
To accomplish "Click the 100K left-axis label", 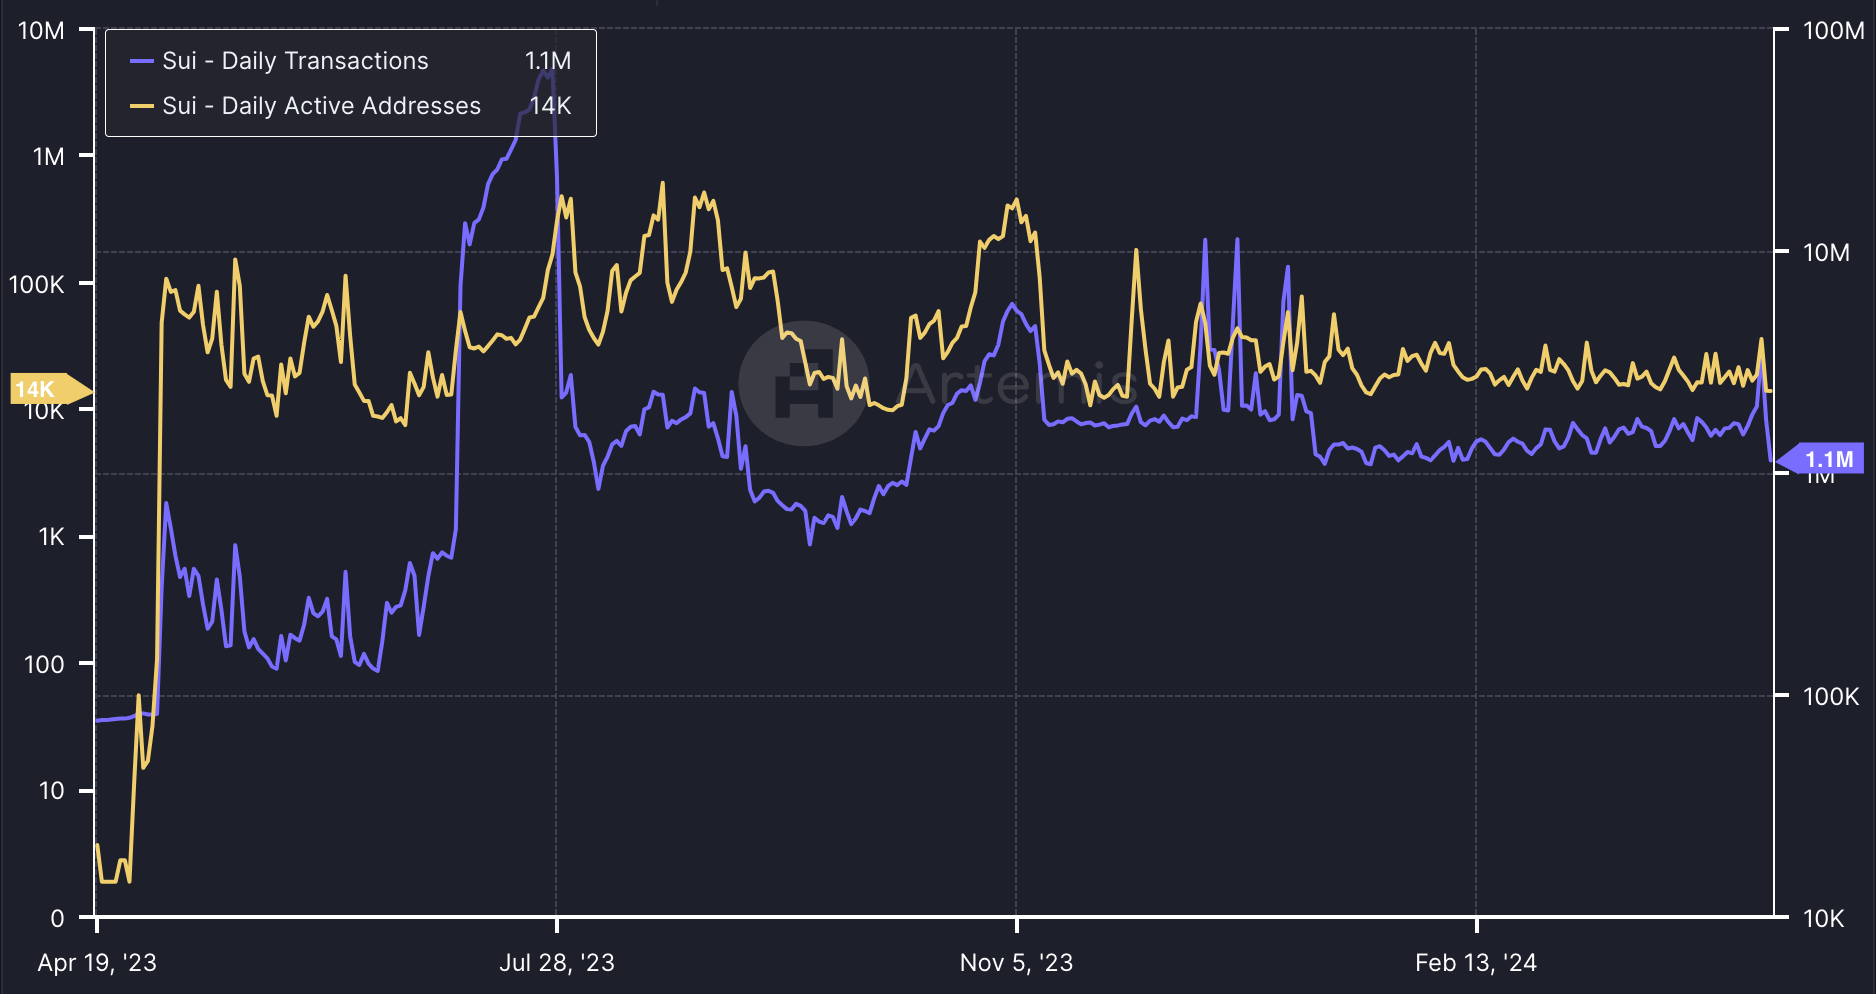I will (x=37, y=285).
